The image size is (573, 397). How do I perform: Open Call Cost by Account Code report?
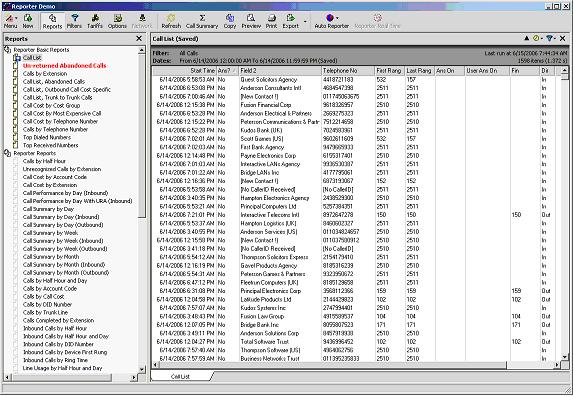(x=55, y=177)
